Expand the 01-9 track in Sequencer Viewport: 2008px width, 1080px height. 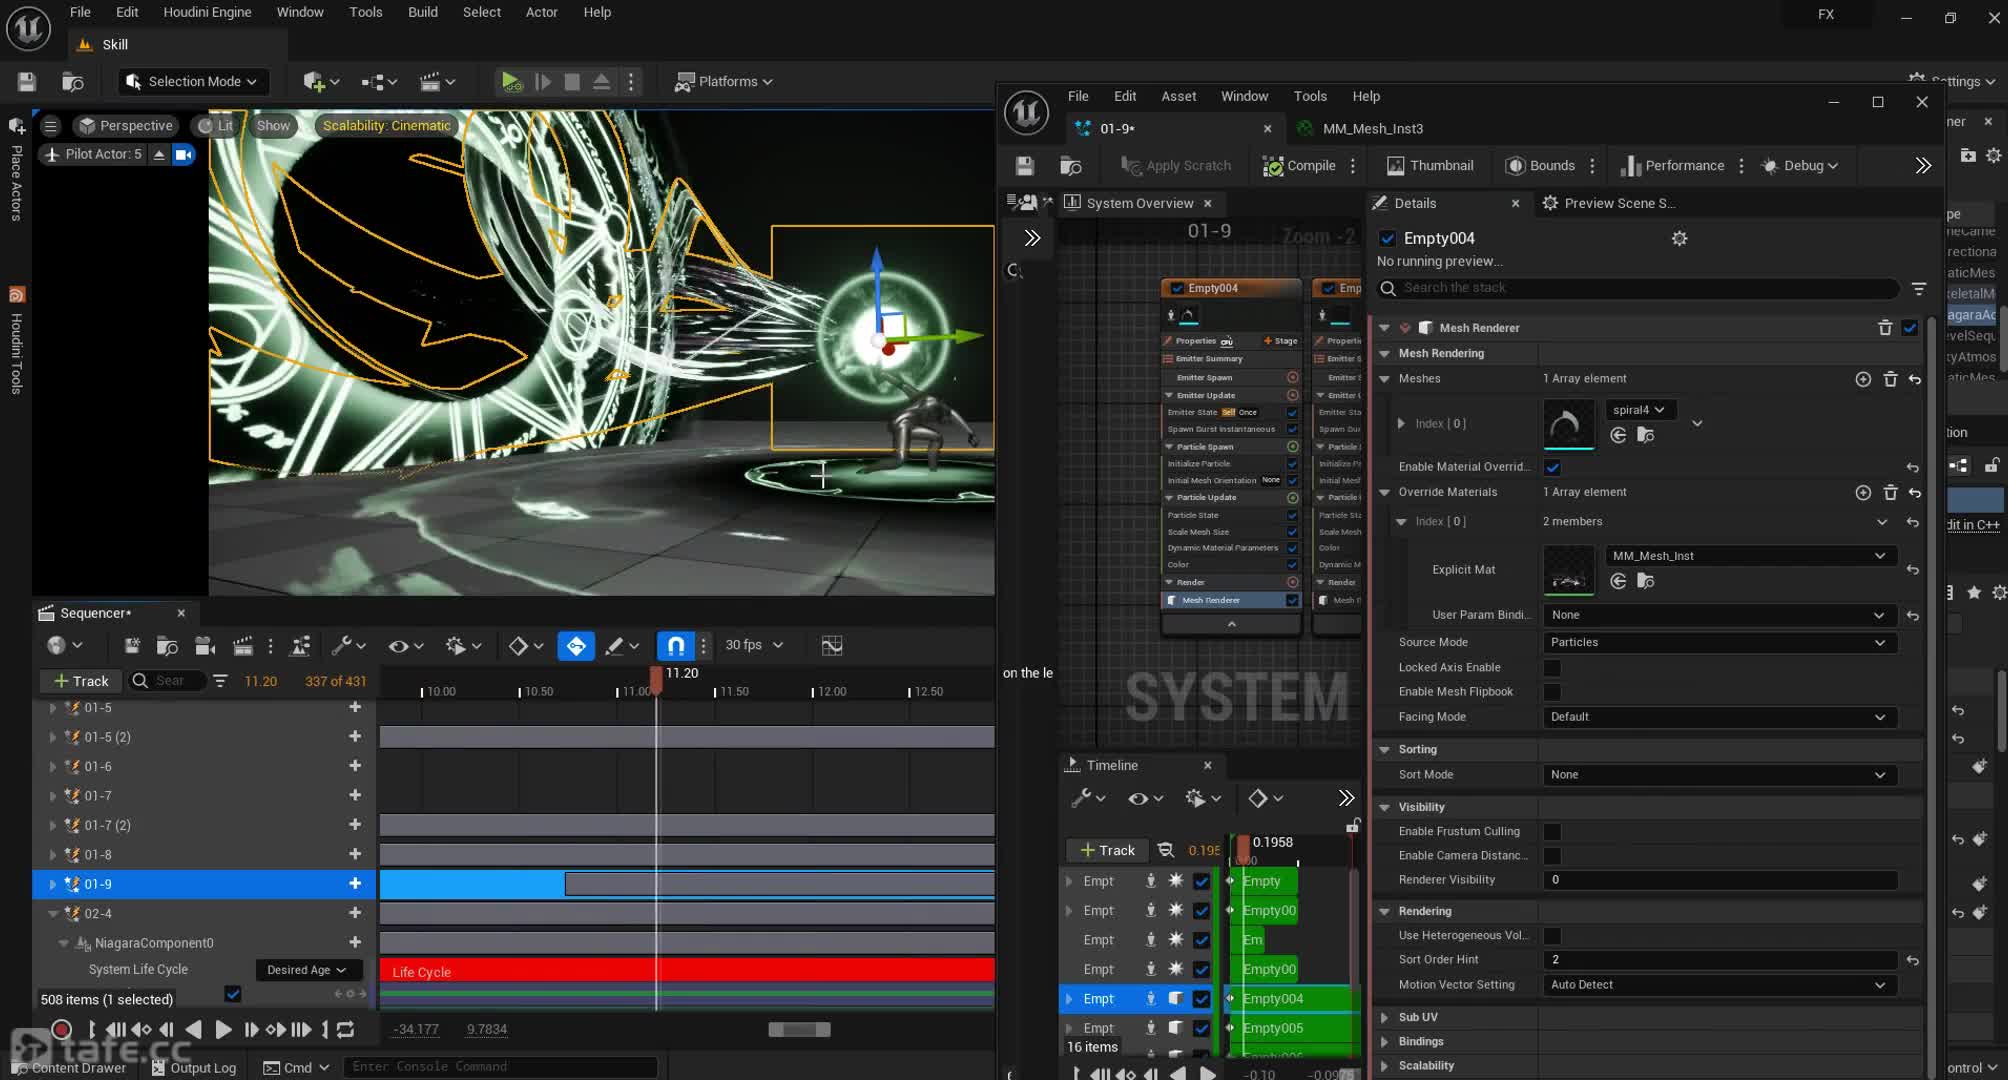pos(52,884)
